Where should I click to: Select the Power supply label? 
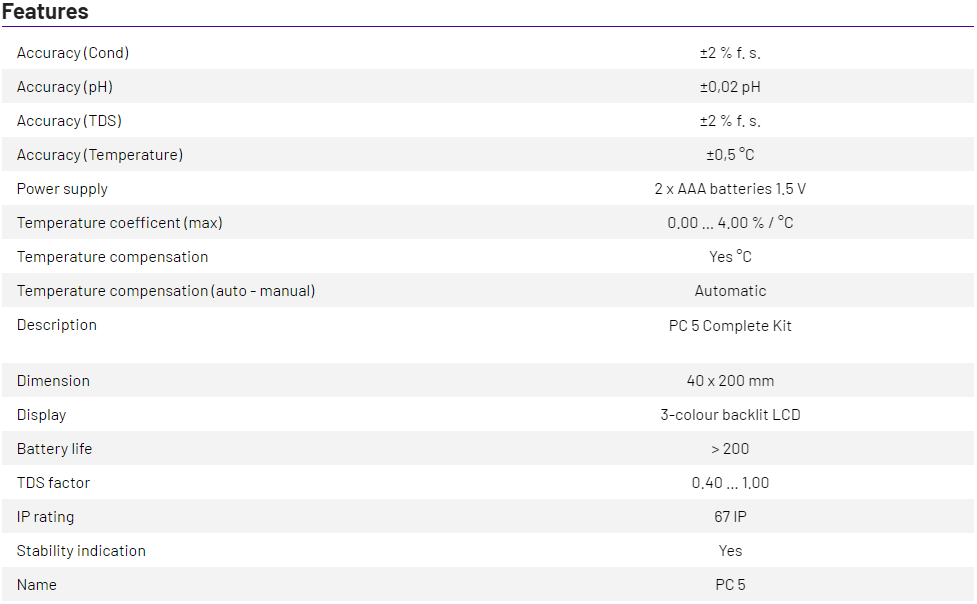pyautogui.click(x=62, y=189)
